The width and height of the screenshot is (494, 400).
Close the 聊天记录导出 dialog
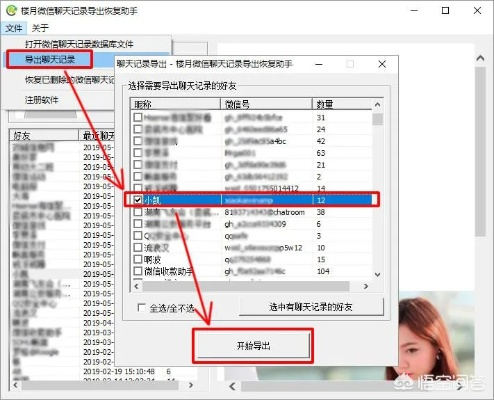pyautogui.click(x=382, y=64)
